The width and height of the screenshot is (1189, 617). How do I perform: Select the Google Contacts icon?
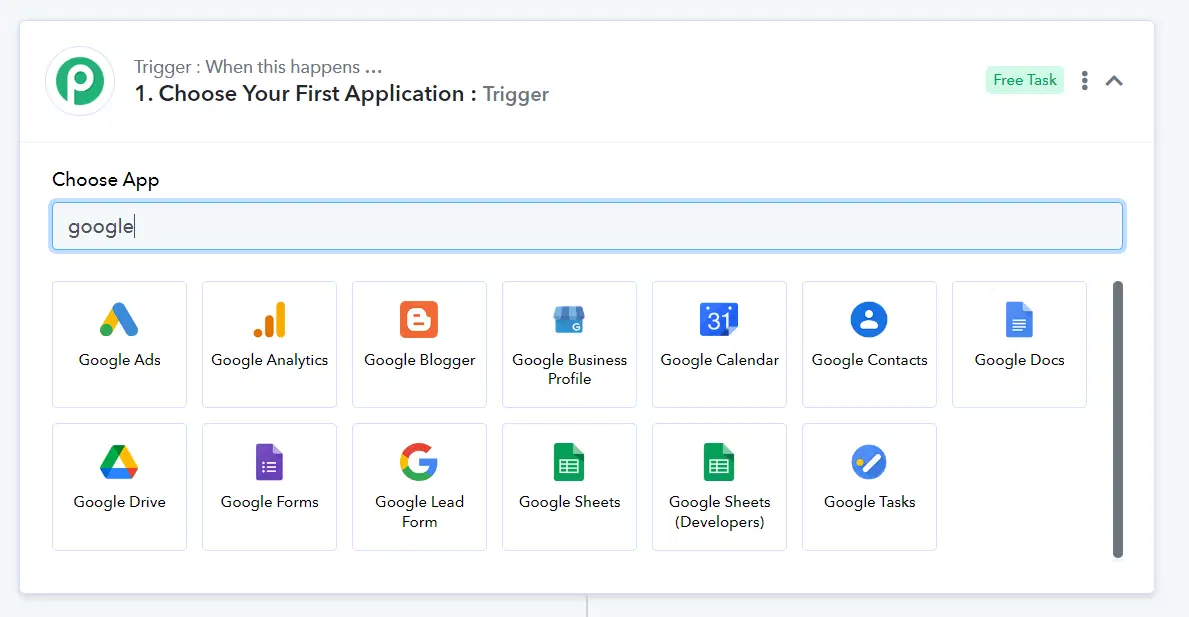[x=869, y=319]
